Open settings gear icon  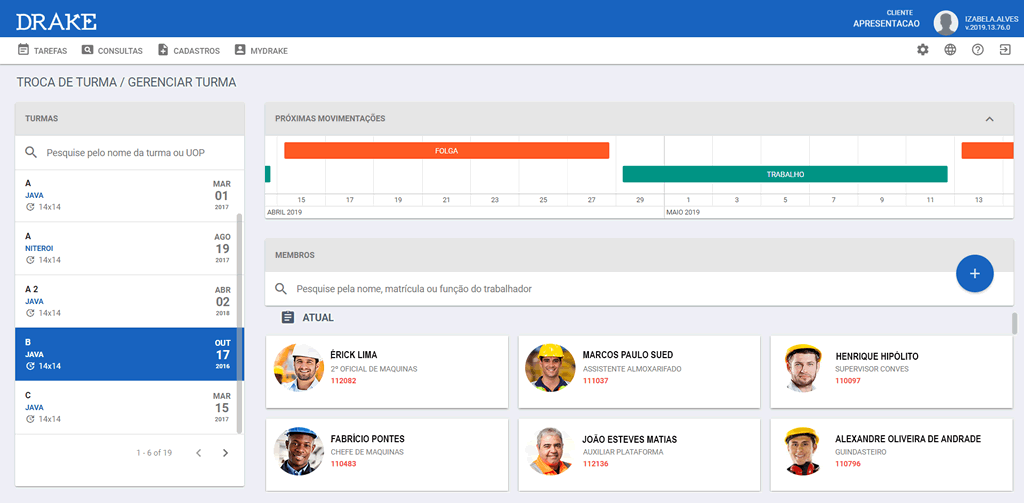[923, 50]
